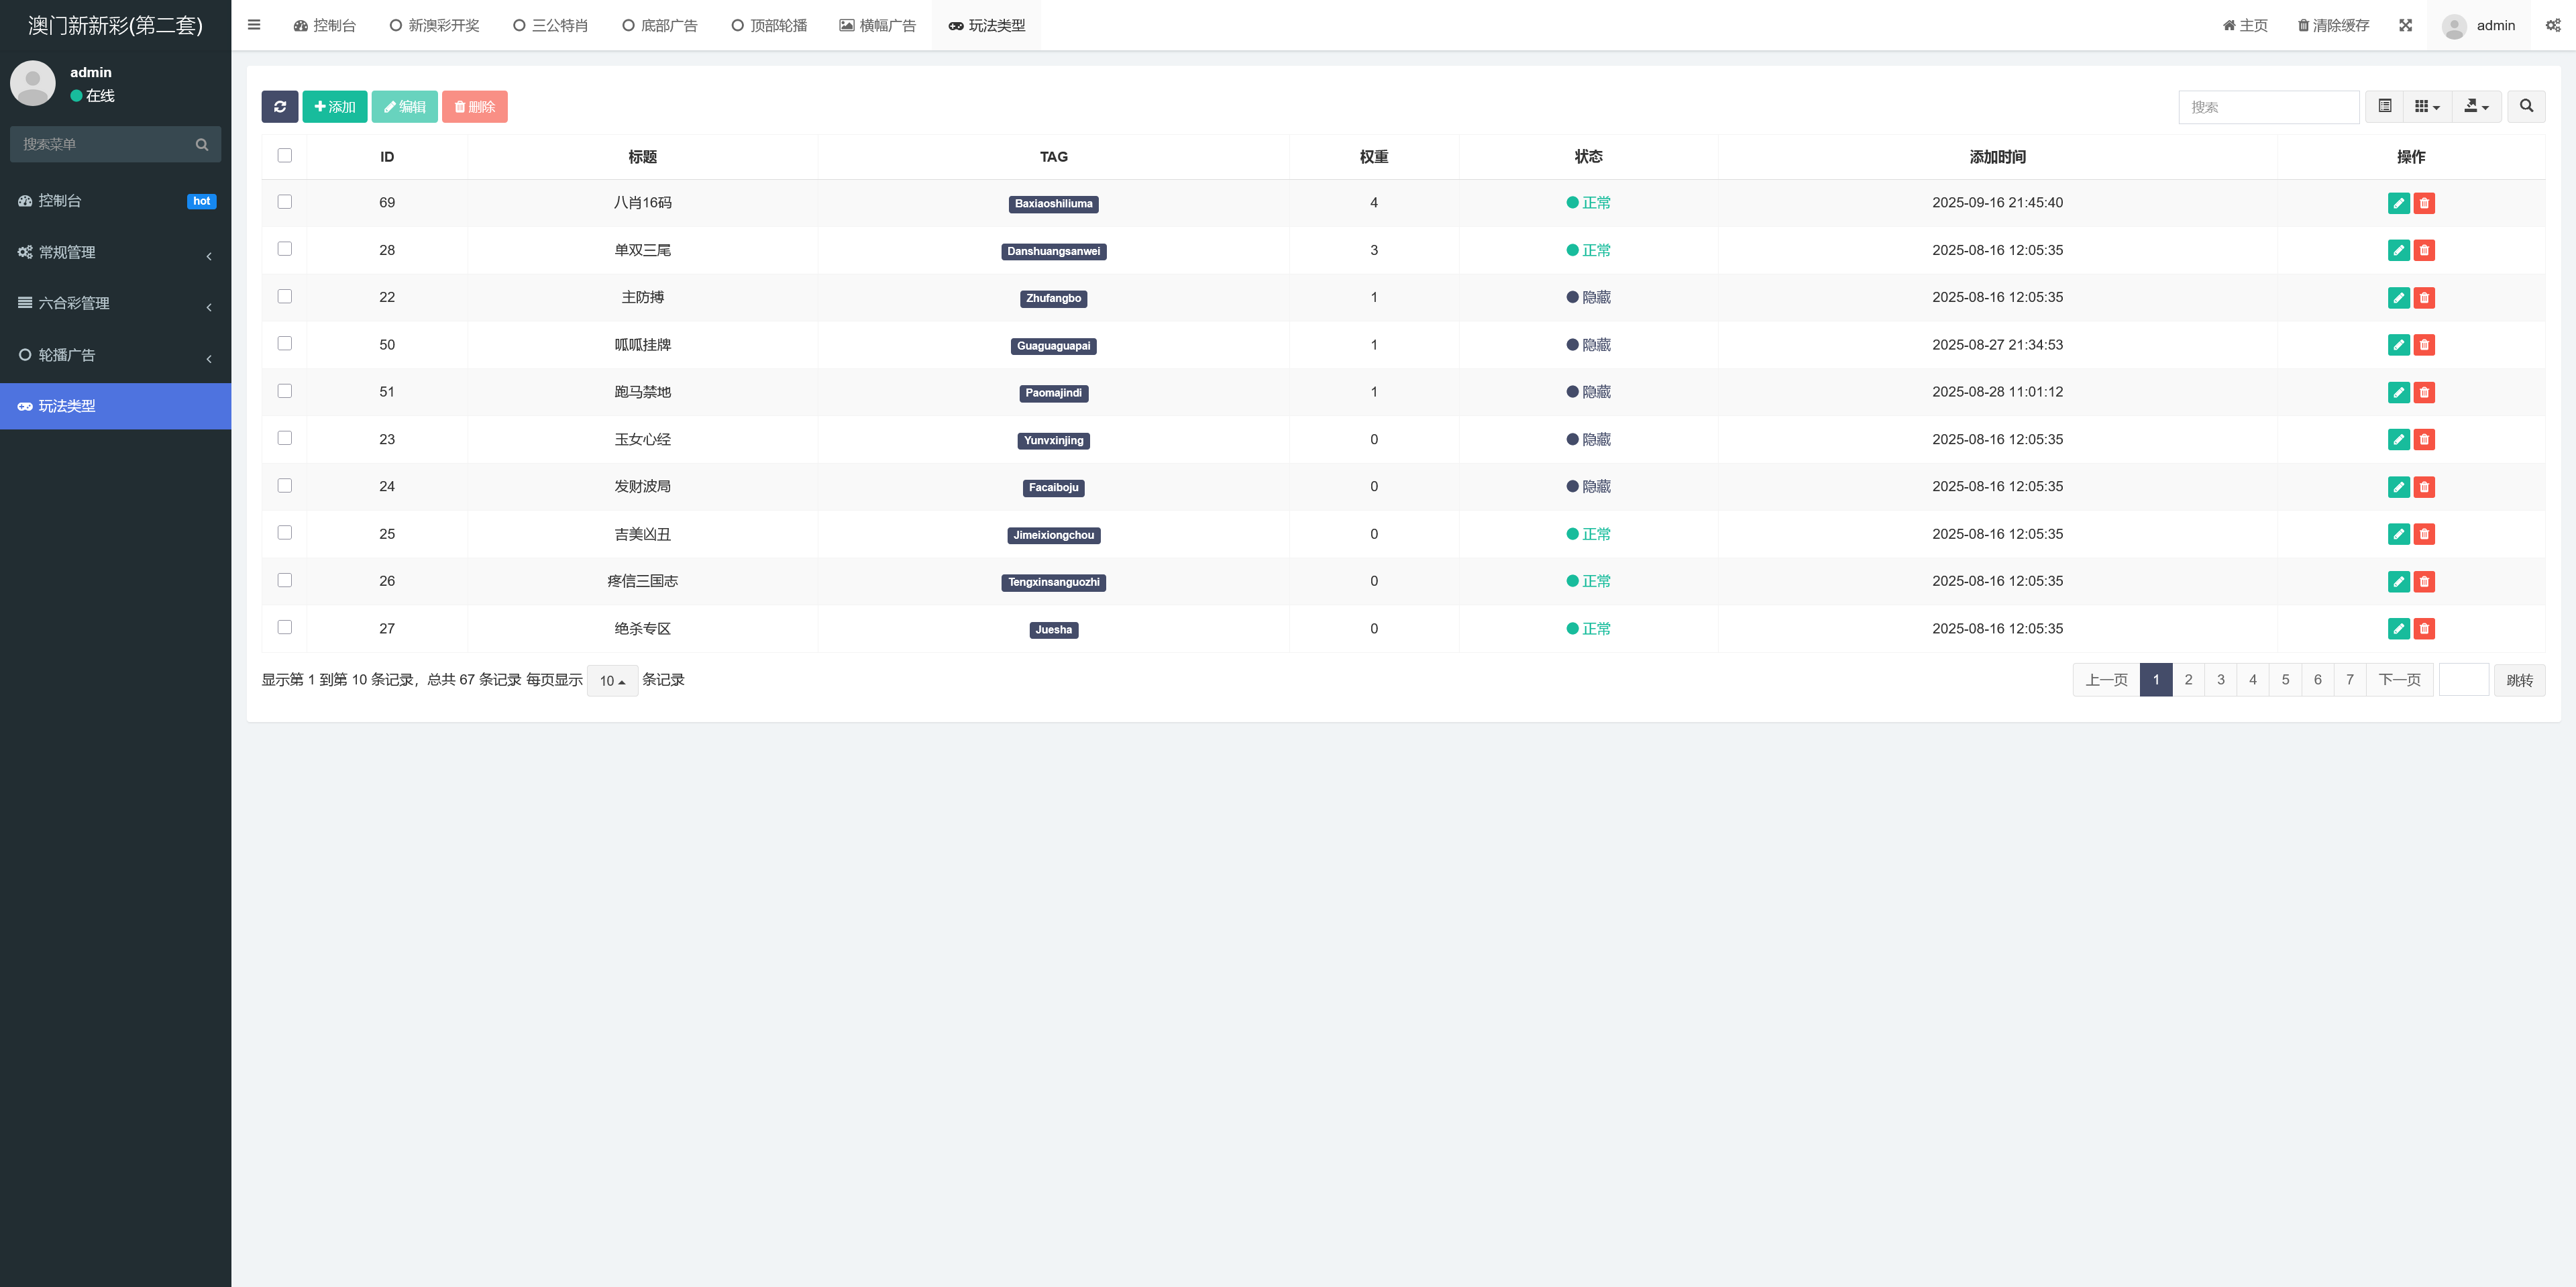
Task: Click the Baxiaoshiliuma tag badge
Action: point(1053,204)
